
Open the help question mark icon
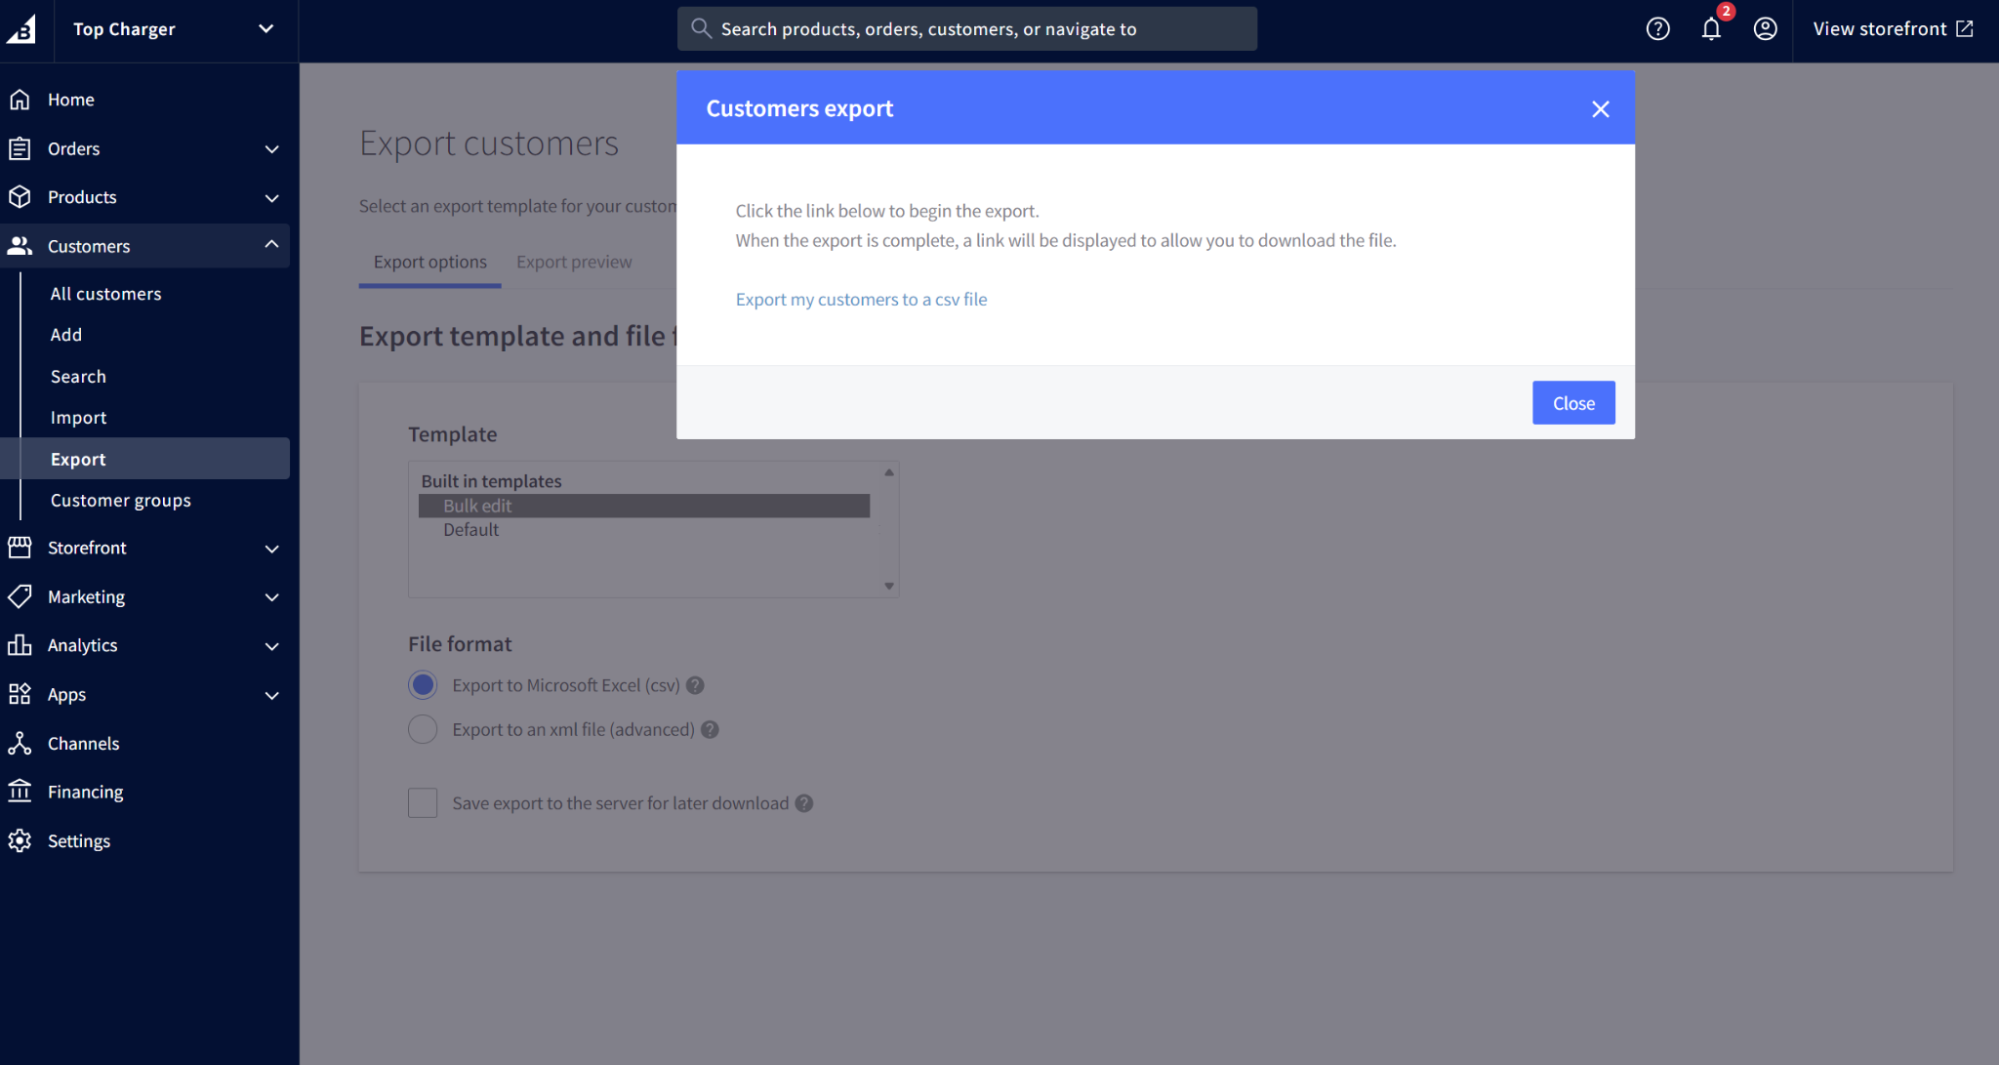[1657, 29]
